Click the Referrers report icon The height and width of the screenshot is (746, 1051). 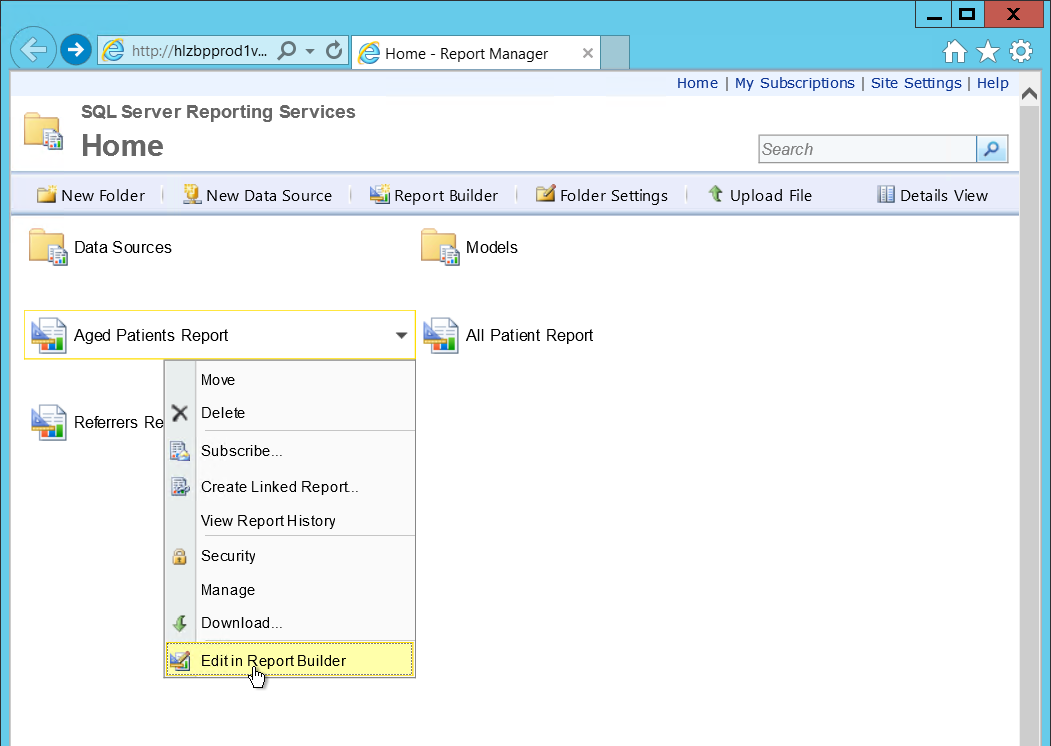click(48, 422)
